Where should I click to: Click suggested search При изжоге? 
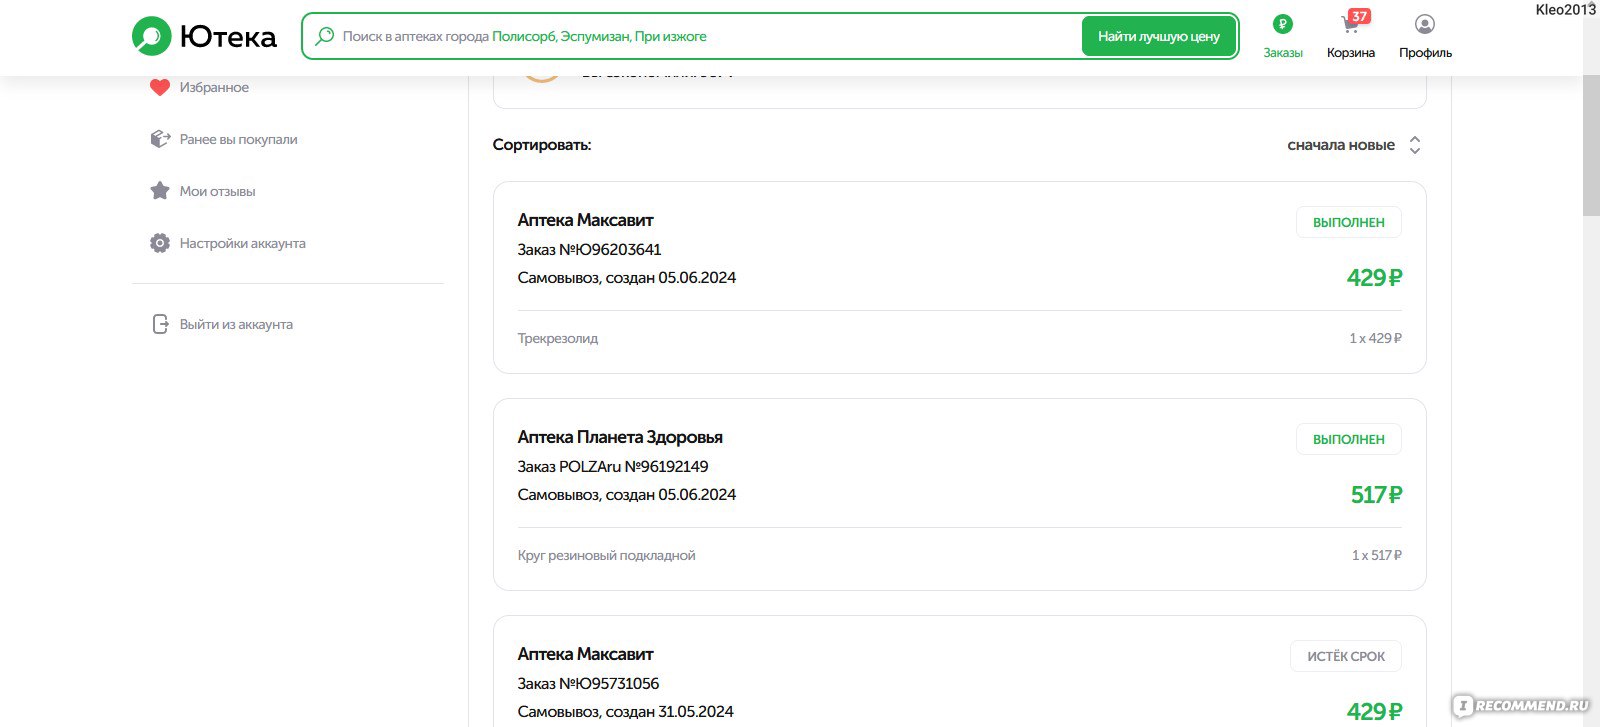(x=670, y=36)
